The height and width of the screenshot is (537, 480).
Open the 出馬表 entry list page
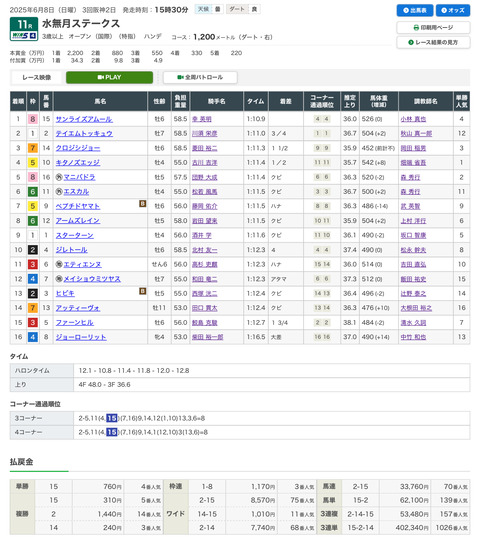(x=415, y=10)
